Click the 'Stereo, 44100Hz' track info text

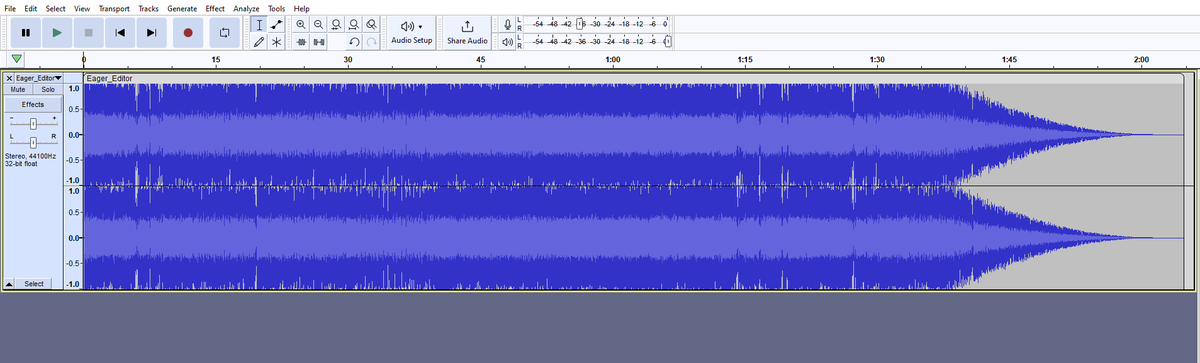(x=30, y=156)
